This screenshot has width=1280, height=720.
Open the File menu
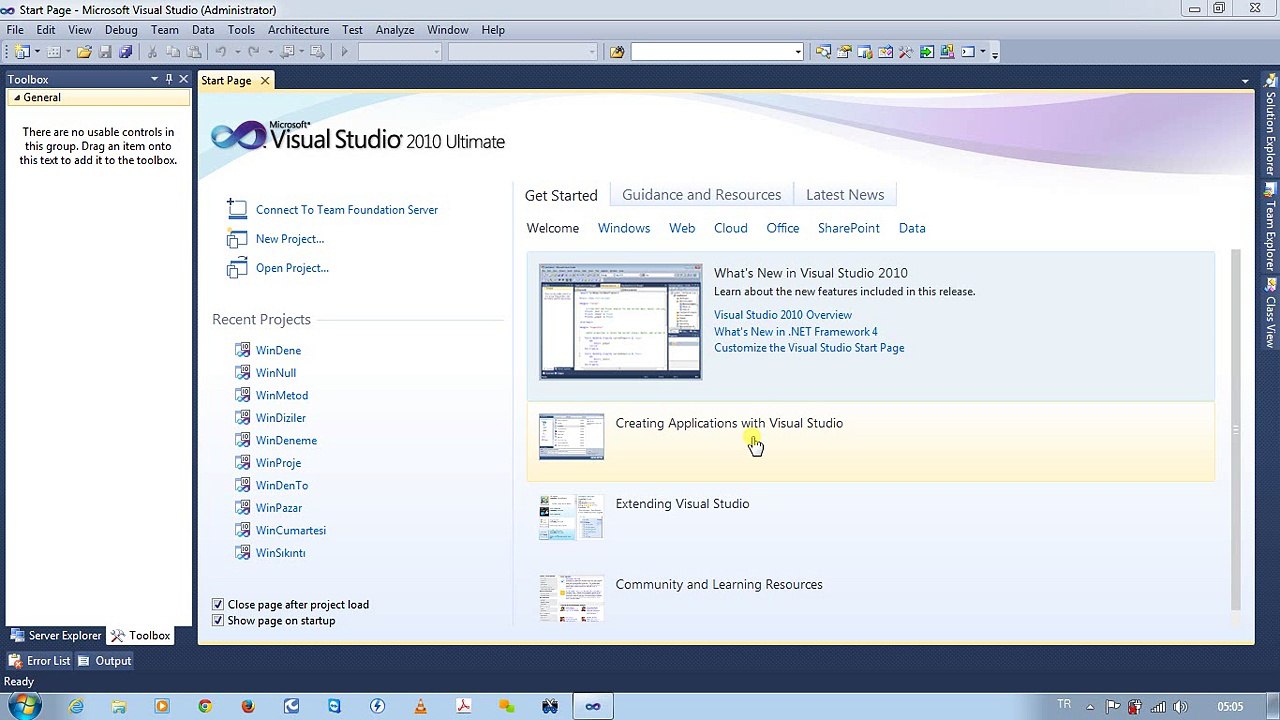tap(15, 30)
